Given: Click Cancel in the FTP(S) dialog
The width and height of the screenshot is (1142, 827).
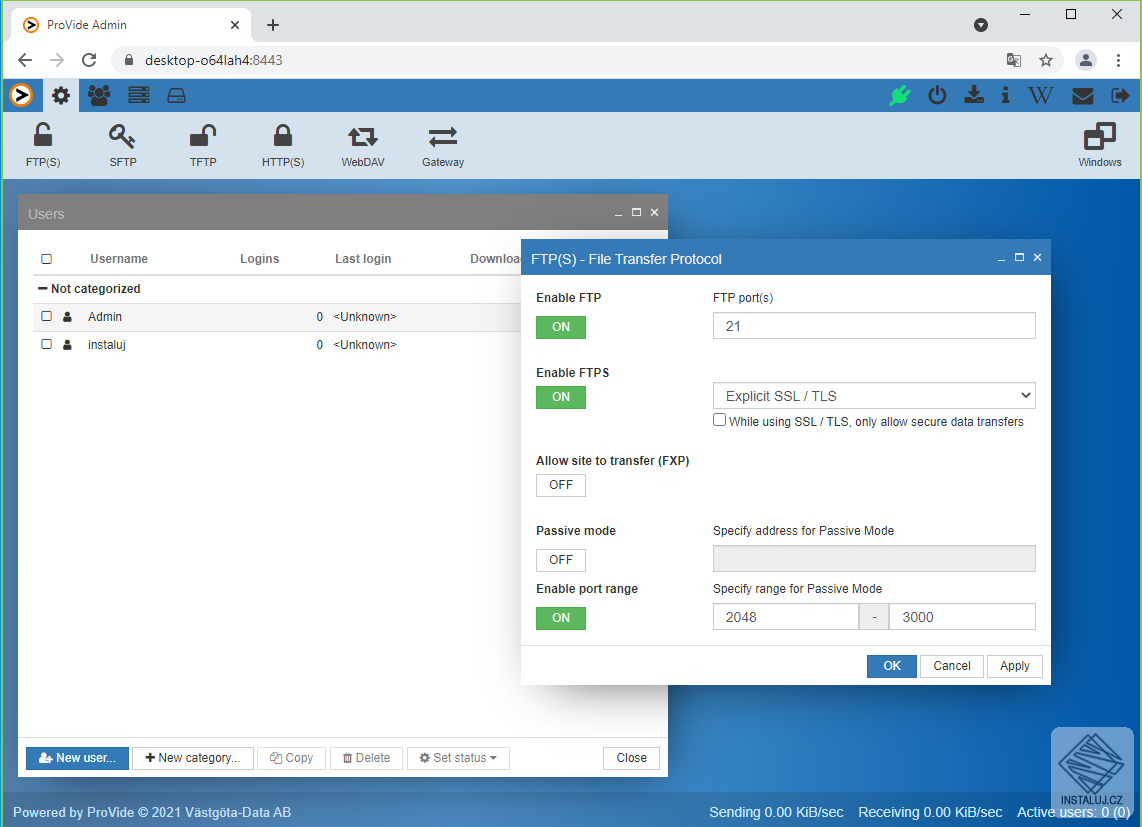Looking at the screenshot, I should point(952,666).
